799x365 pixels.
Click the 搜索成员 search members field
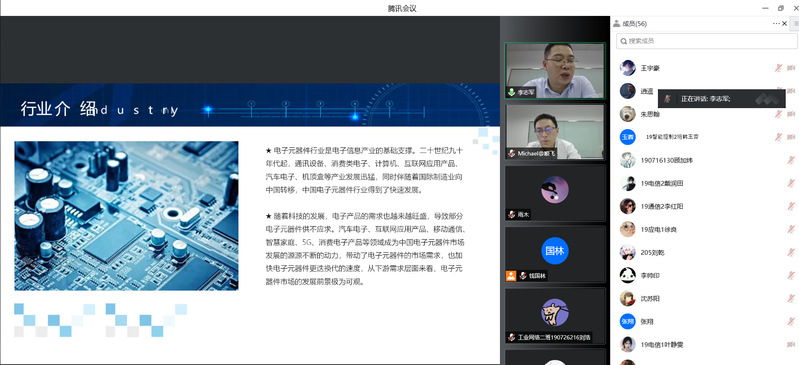click(x=707, y=41)
